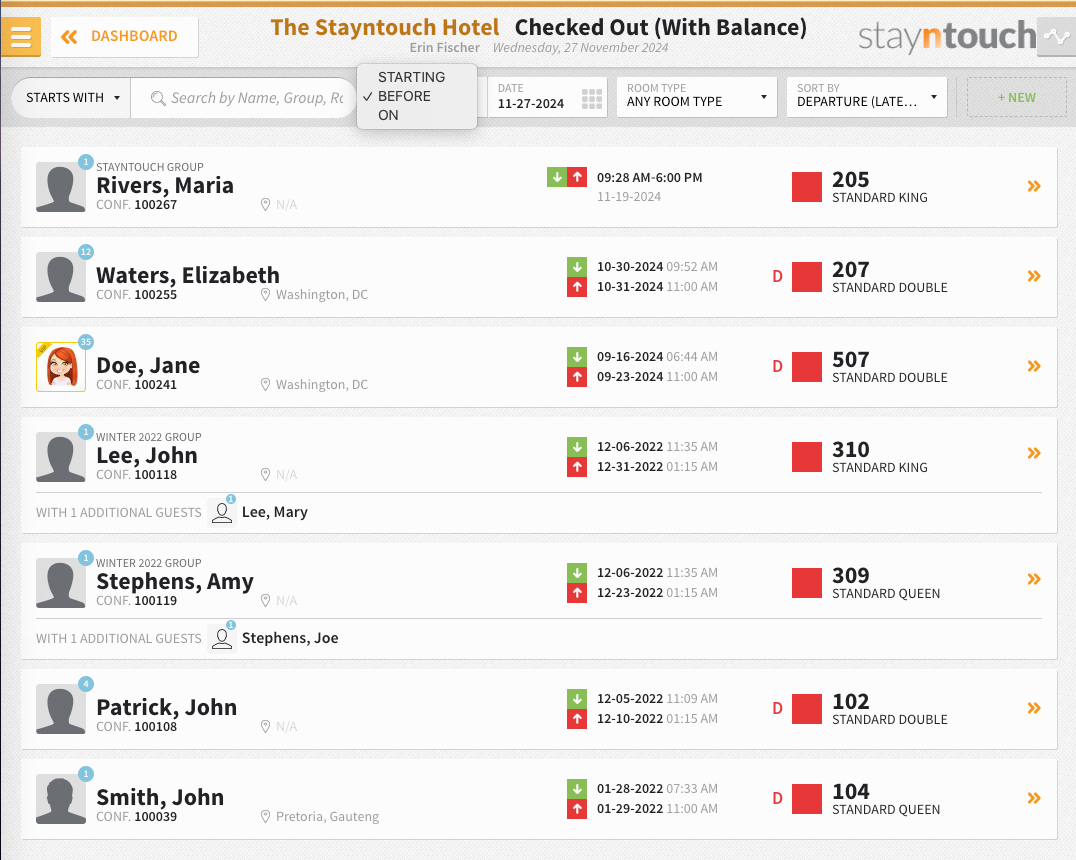Select additional guest Stephens, Joe
The height and width of the screenshot is (860, 1076).
point(290,638)
